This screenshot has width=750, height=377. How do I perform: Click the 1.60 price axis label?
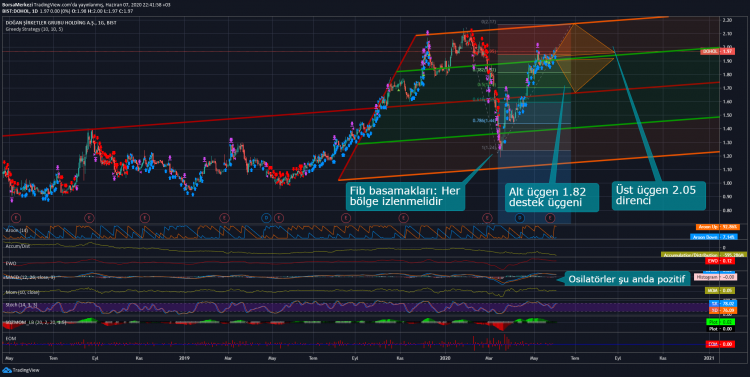(x=728, y=101)
